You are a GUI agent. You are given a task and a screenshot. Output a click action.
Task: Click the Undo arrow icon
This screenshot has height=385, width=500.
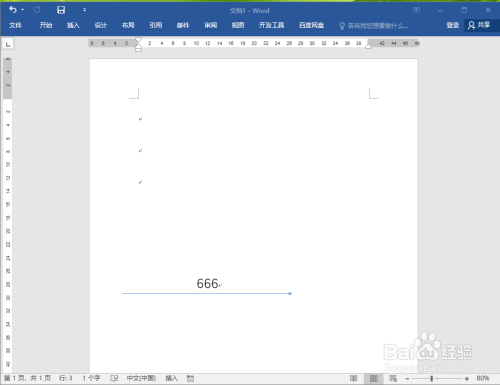13,10
